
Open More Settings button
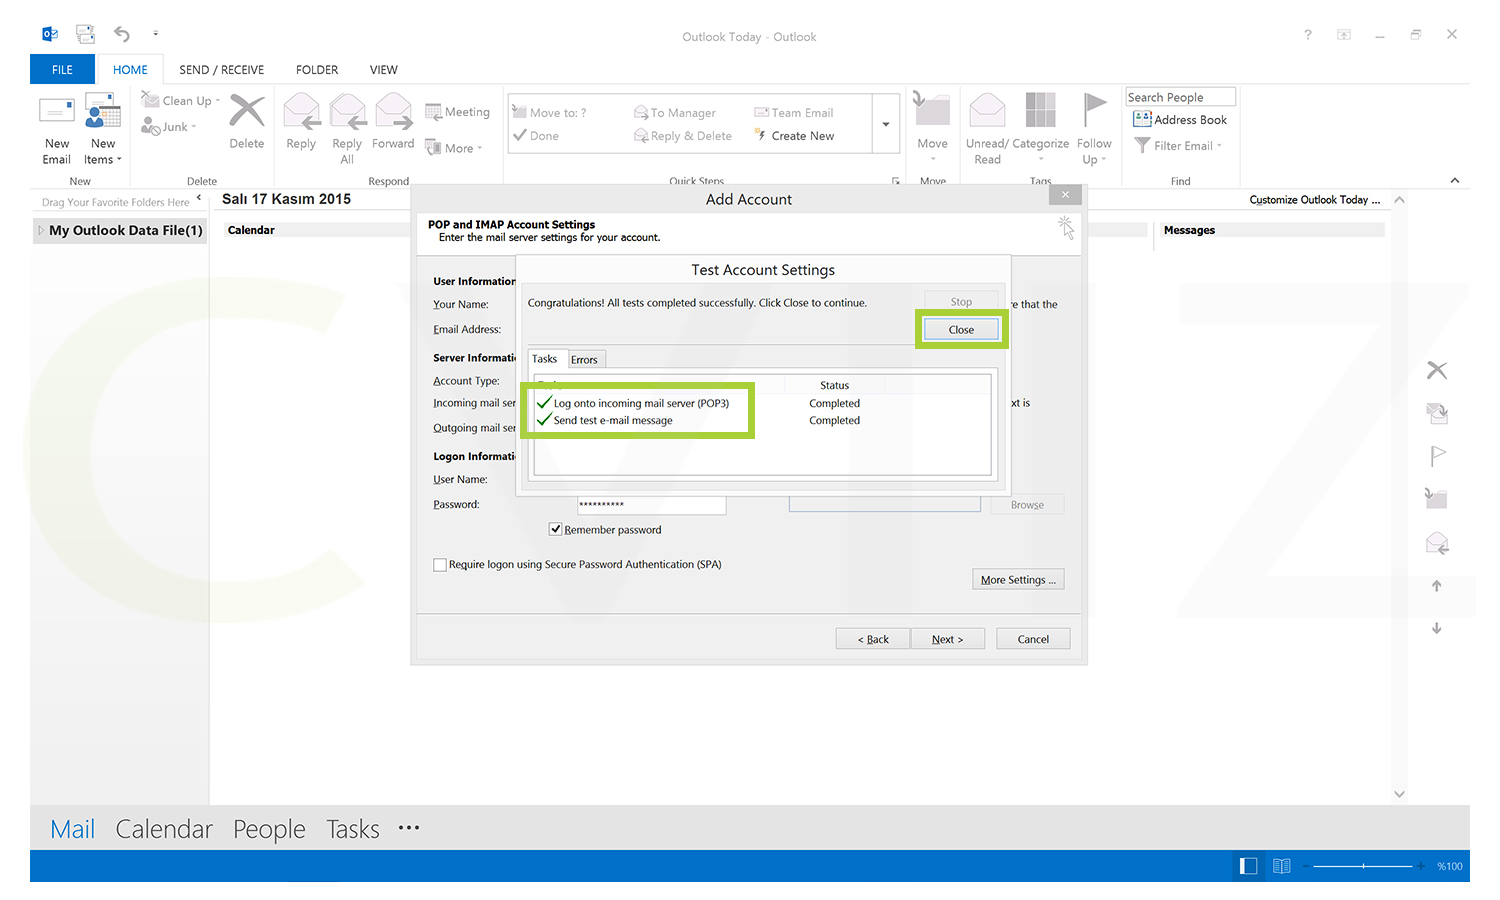click(x=1018, y=579)
